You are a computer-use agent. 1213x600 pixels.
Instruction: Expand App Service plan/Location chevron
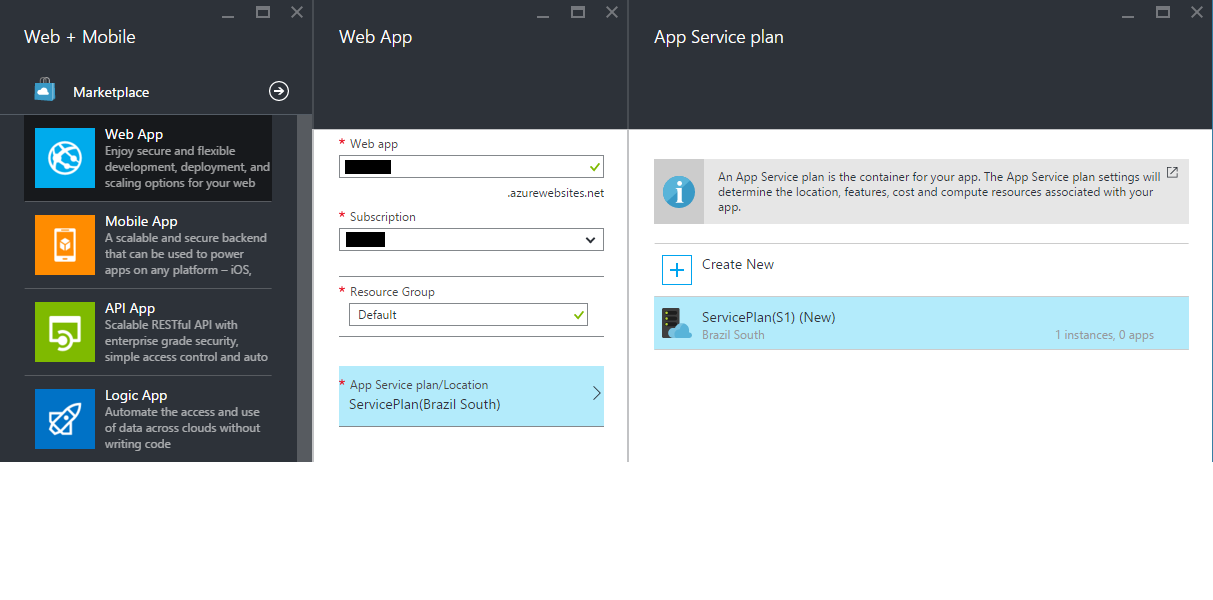[x=596, y=394]
